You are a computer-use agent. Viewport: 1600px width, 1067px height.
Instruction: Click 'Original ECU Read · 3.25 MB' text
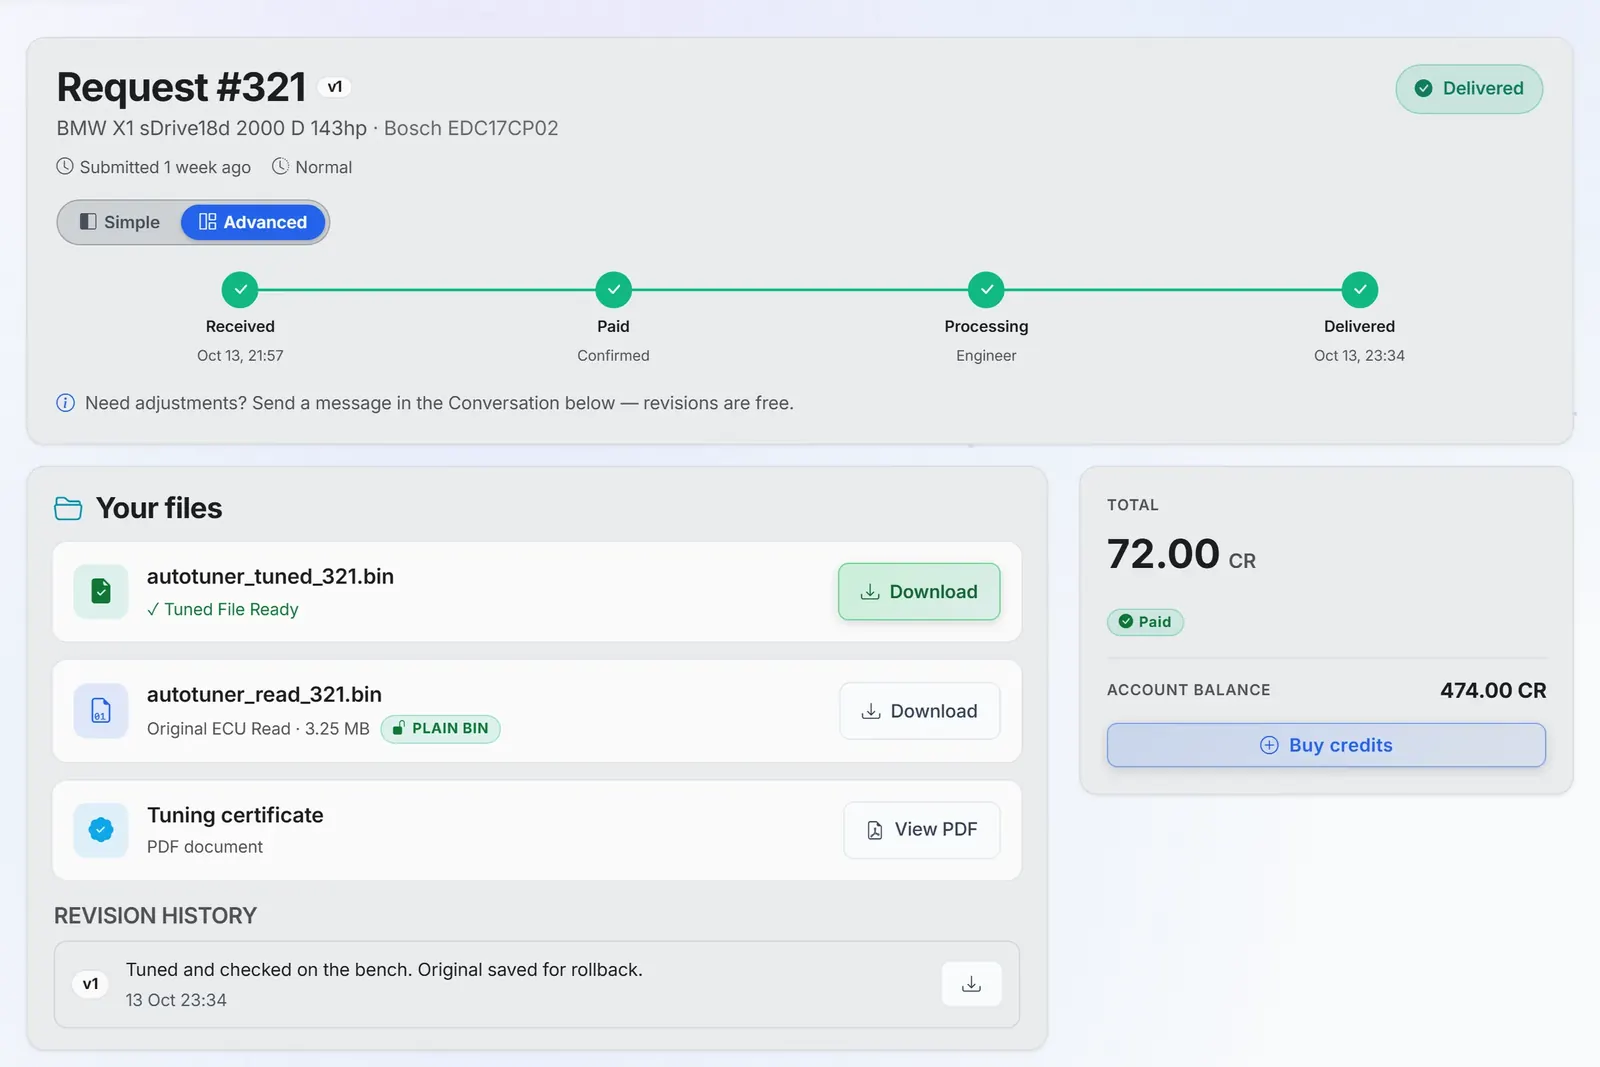point(258,728)
